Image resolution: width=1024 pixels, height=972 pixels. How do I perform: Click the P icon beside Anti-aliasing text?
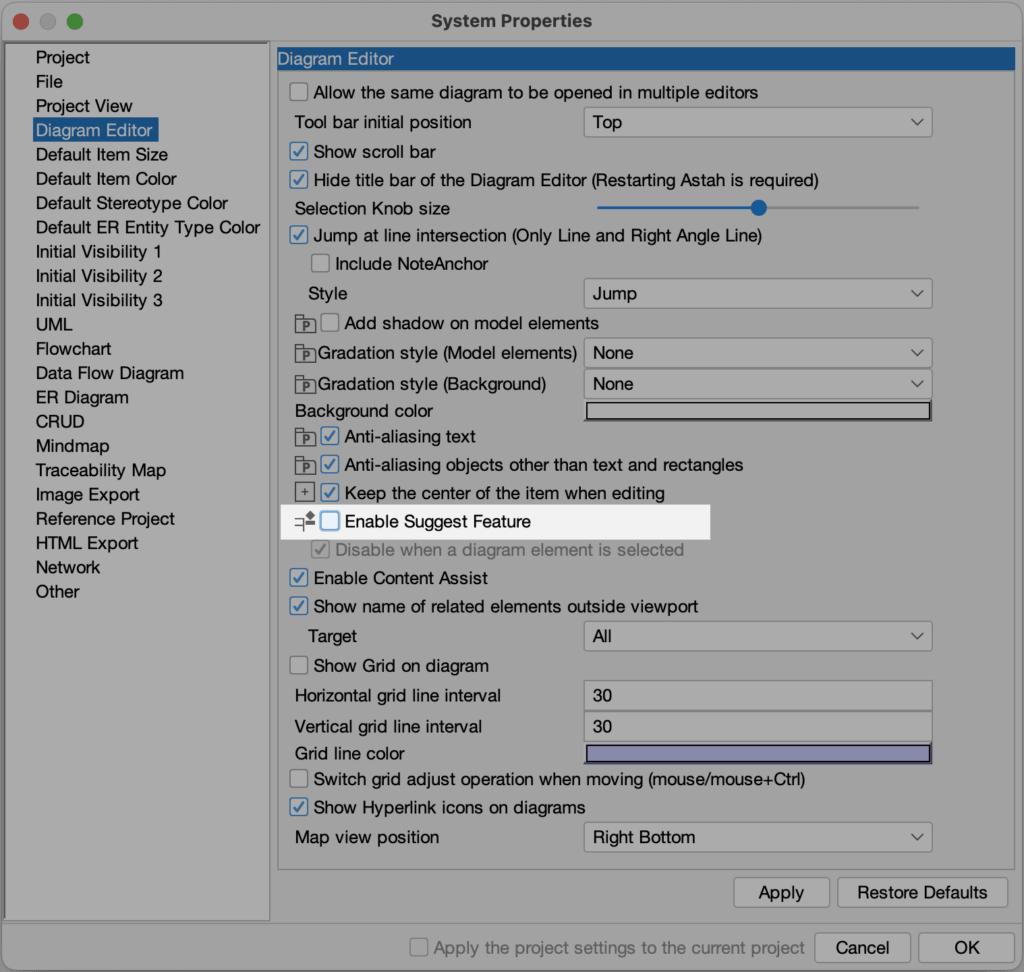(305, 437)
